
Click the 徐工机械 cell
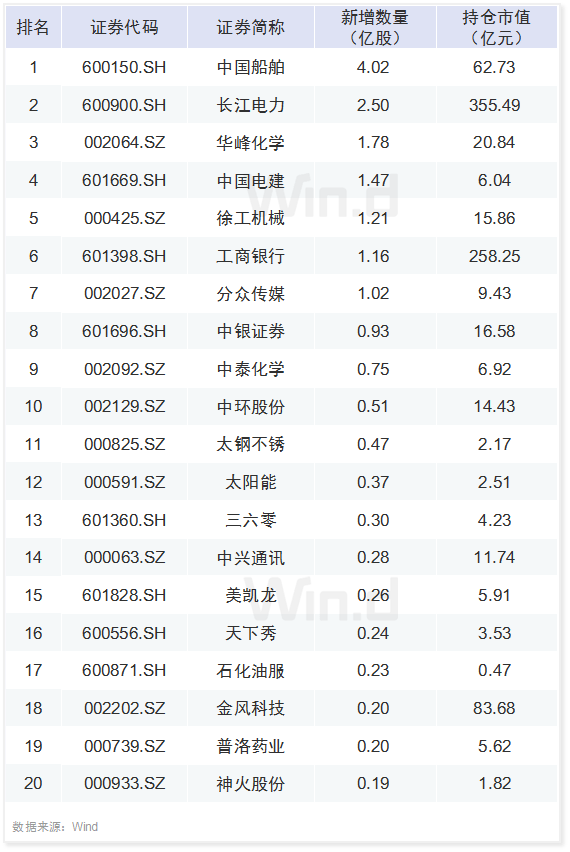point(250,218)
